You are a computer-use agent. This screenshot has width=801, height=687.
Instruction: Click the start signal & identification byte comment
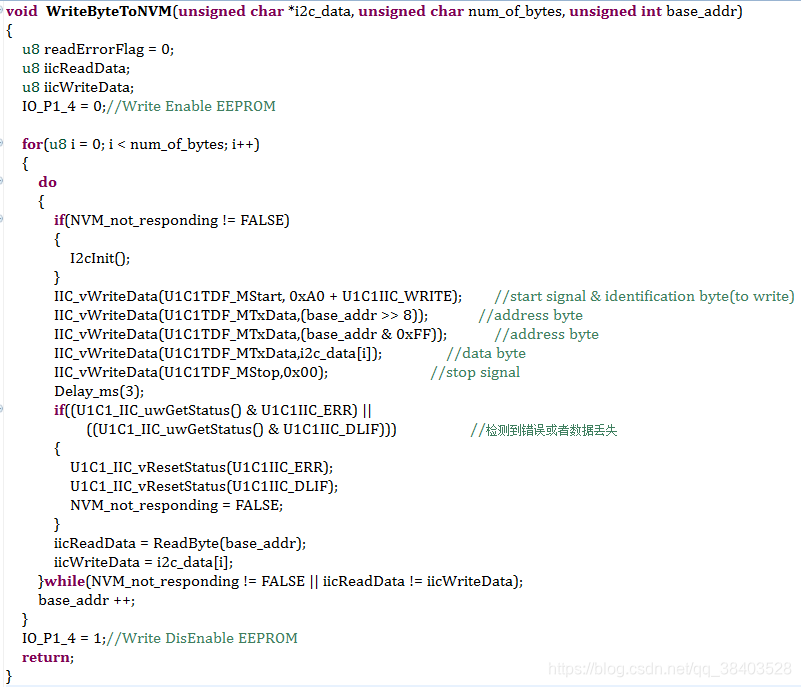(x=644, y=296)
